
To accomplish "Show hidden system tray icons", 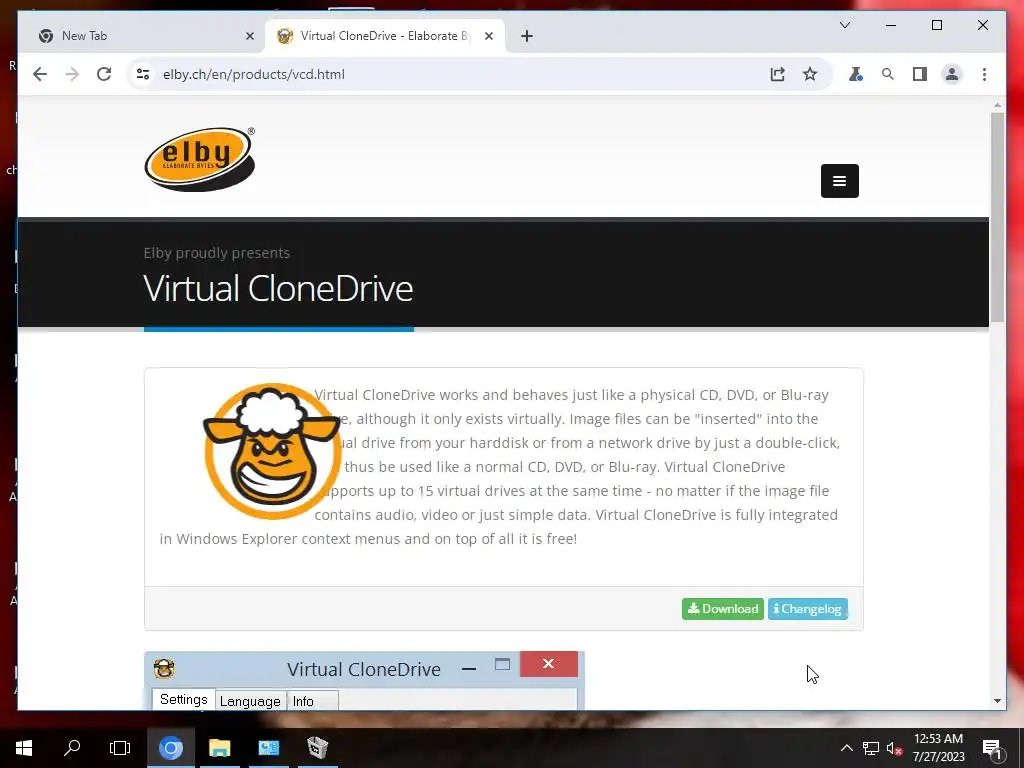I will pos(846,748).
